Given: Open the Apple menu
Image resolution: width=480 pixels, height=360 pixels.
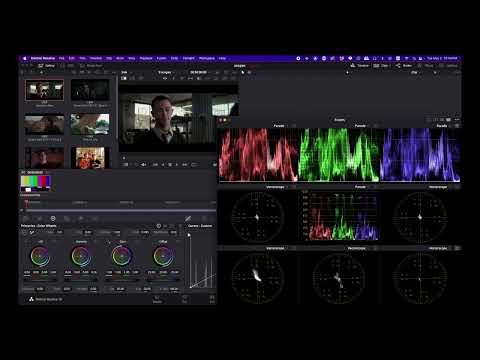Looking at the screenshot, I should (x=25, y=58).
